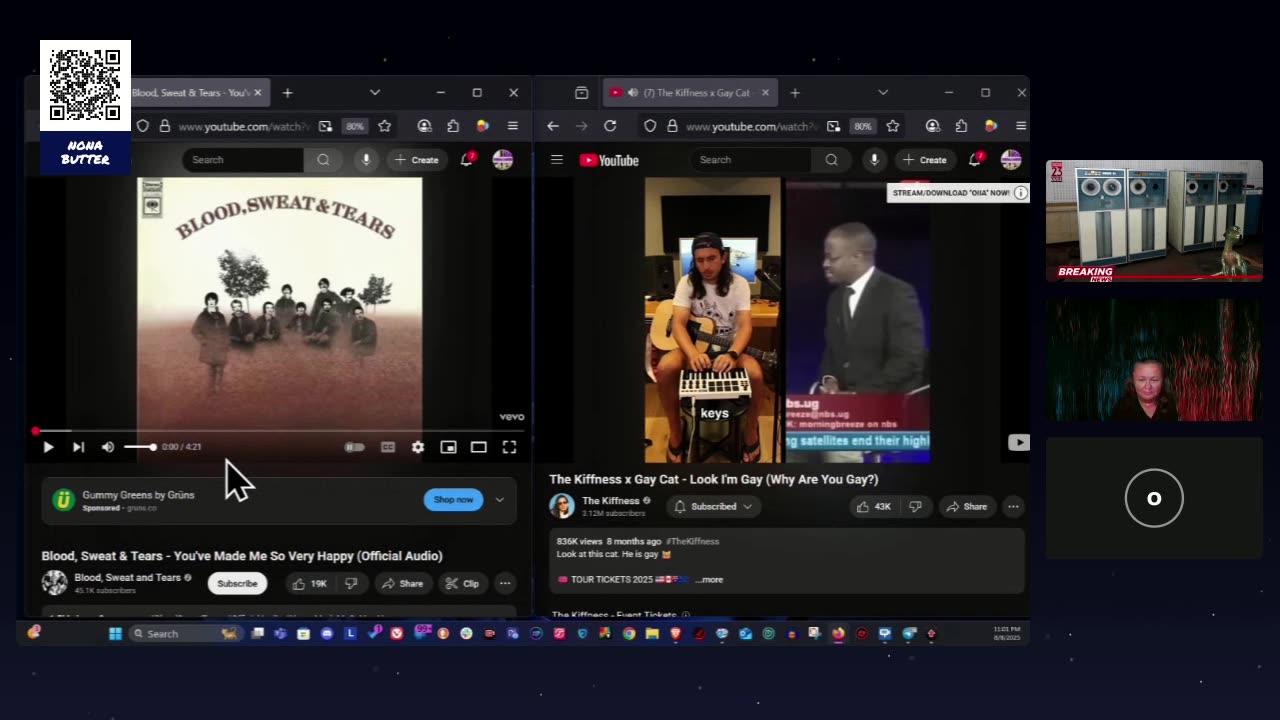Image resolution: width=1280 pixels, height=720 pixels.
Task: Open account icon in right browser toolbar
Action: click(933, 127)
